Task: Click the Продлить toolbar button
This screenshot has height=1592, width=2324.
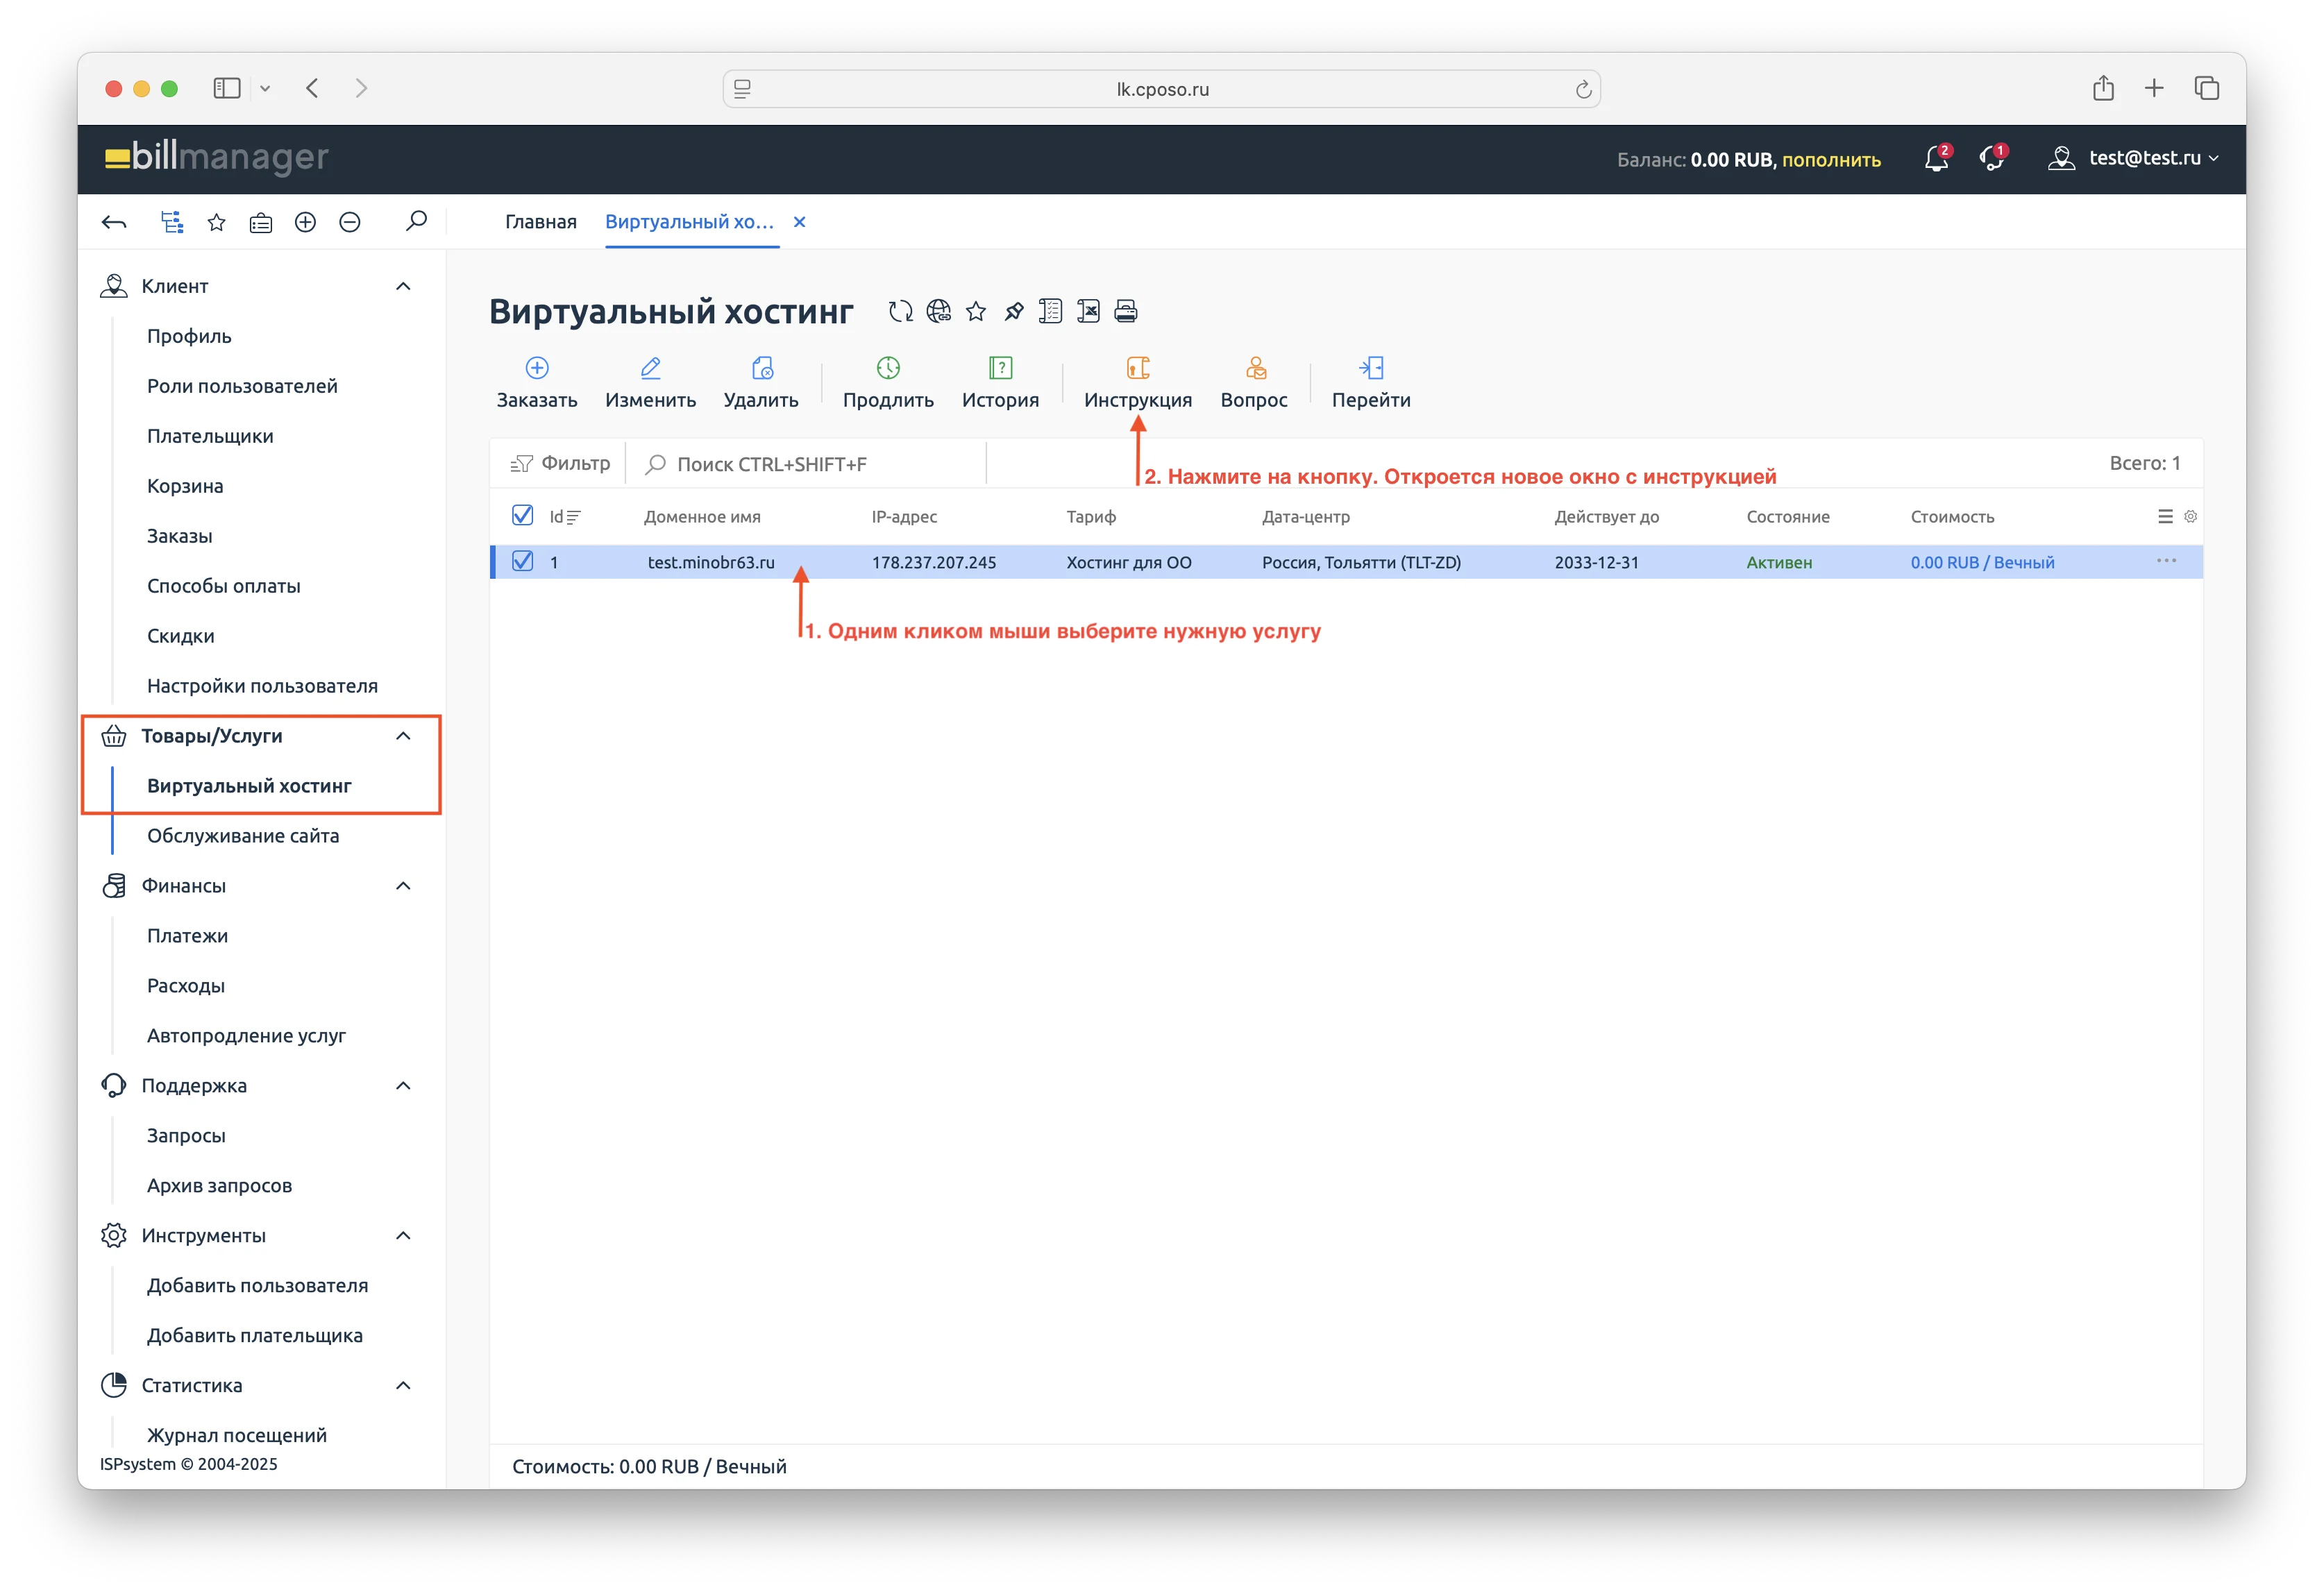Action: pyautogui.click(x=888, y=383)
